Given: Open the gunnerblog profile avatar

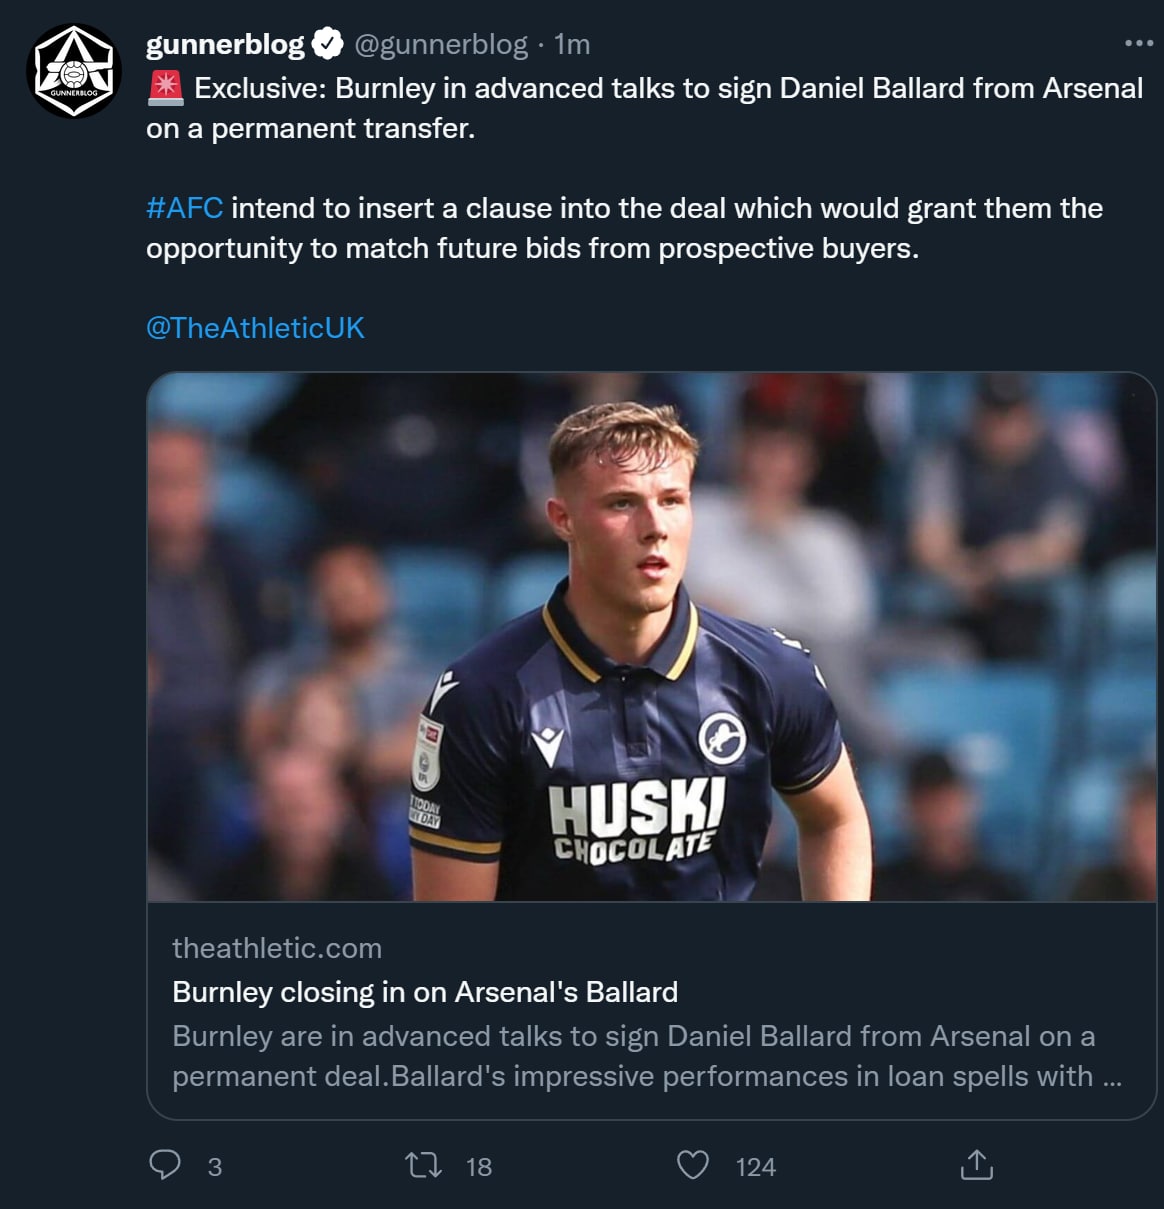Looking at the screenshot, I should (74, 72).
